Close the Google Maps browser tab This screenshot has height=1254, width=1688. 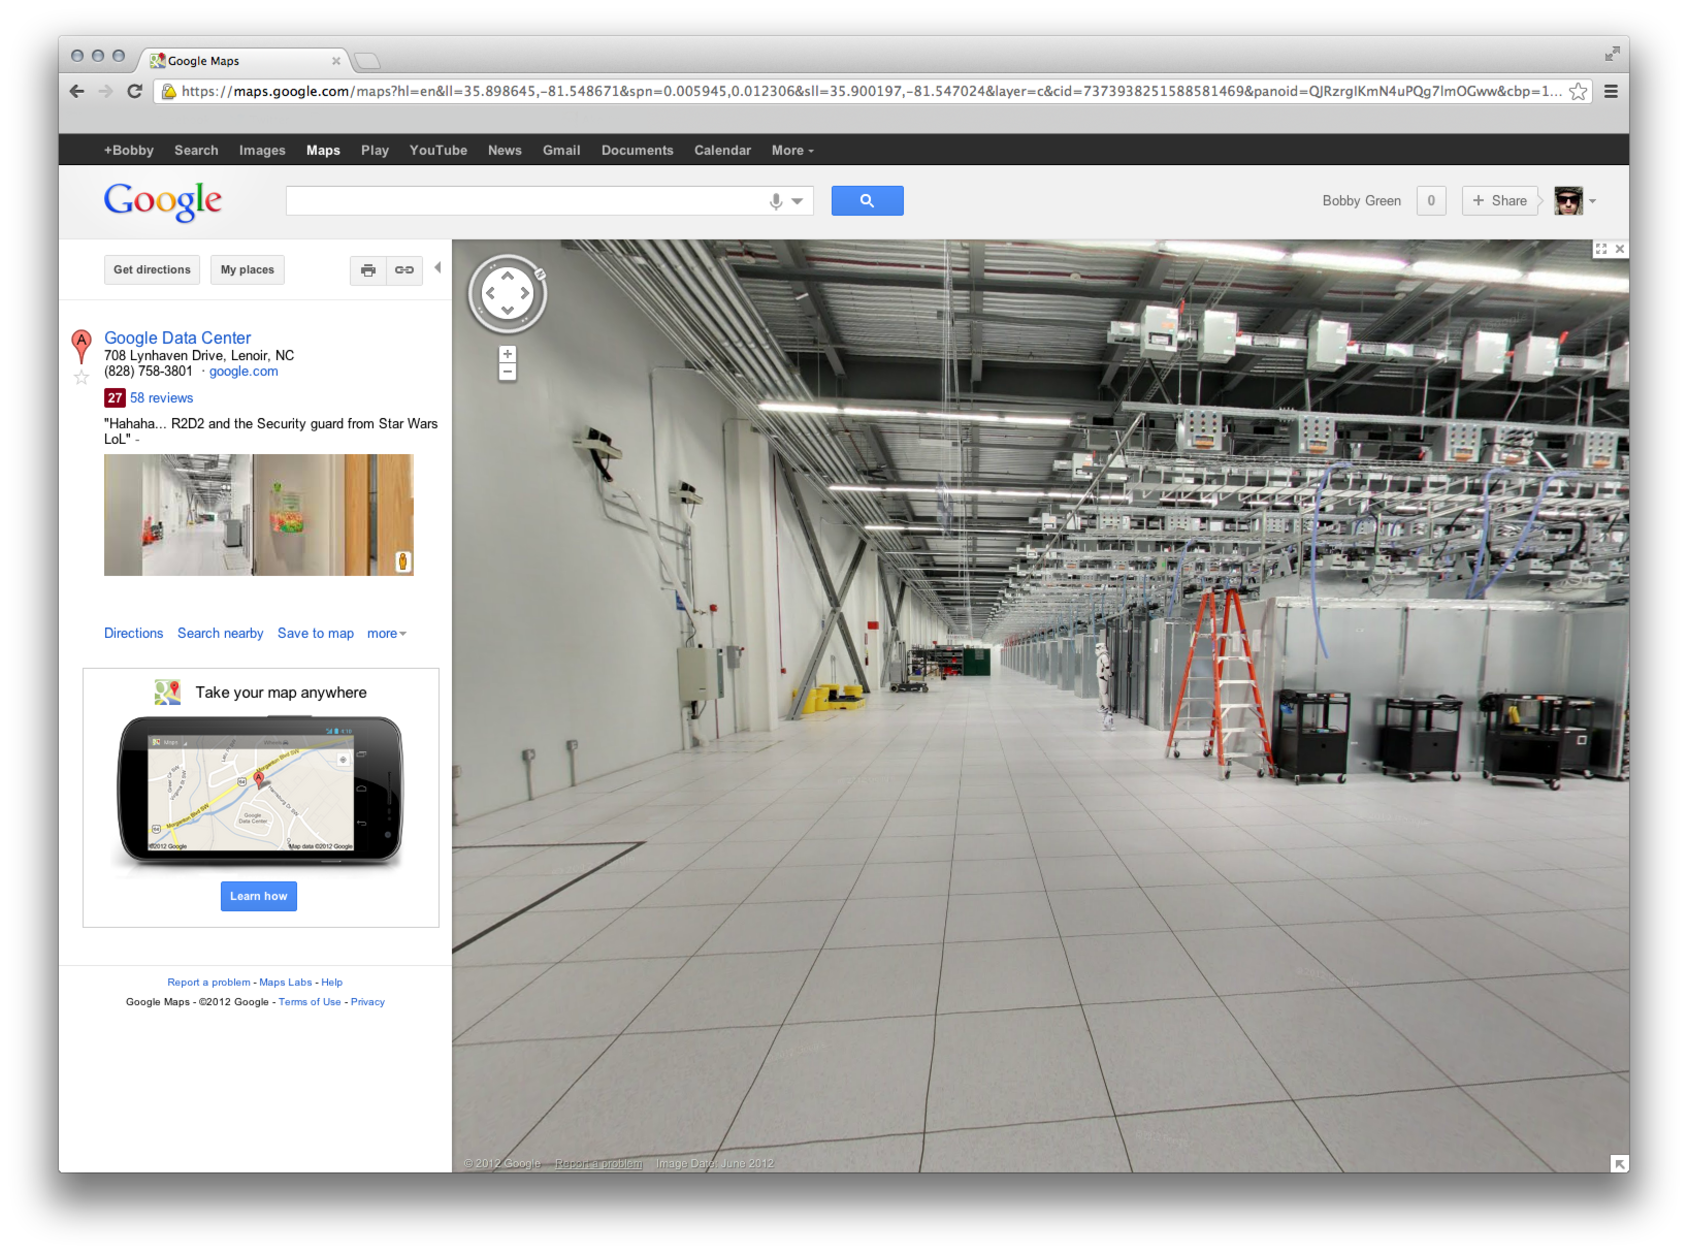(336, 61)
